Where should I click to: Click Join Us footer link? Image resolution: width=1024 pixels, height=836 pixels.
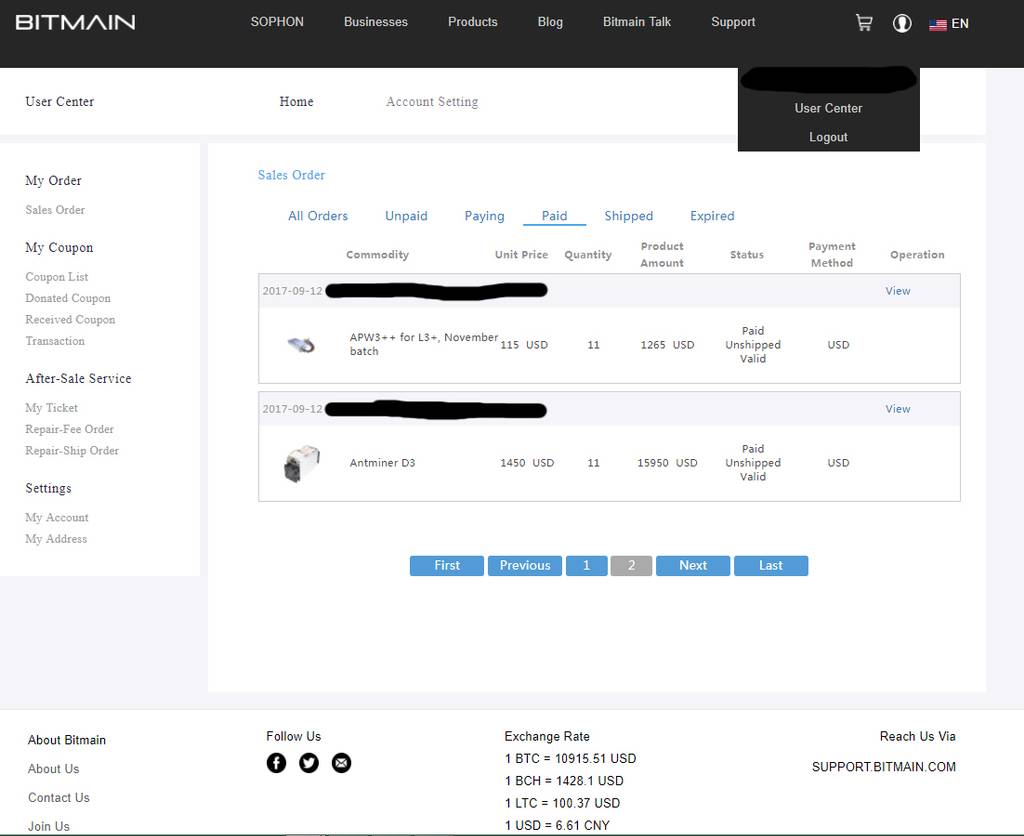(x=48, y=826)
